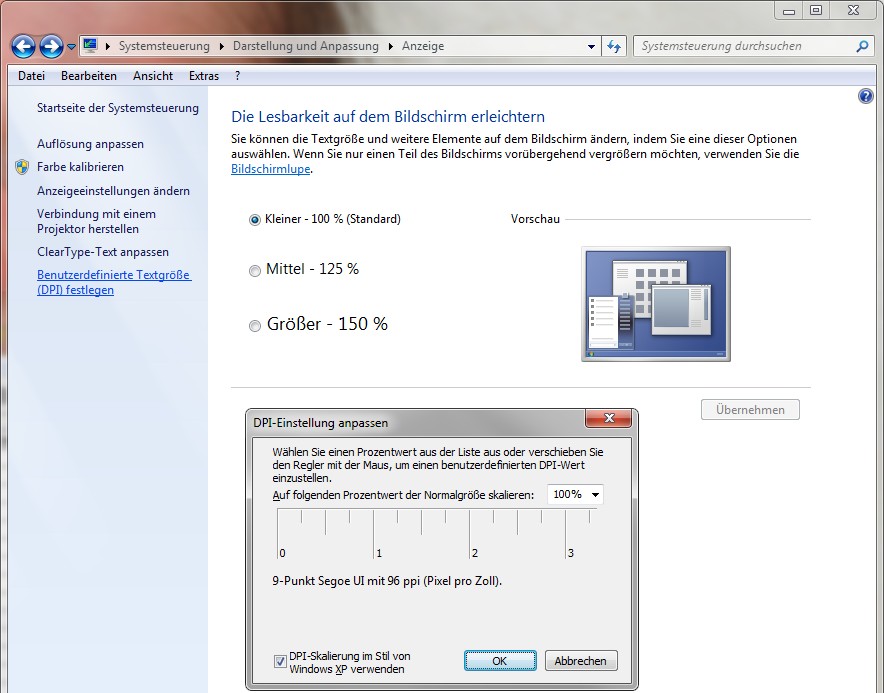This screenshot has width=884, height=693.
Task: Open Anzeigeeinstellungen ändern link
Action: (x=113, y=191)
